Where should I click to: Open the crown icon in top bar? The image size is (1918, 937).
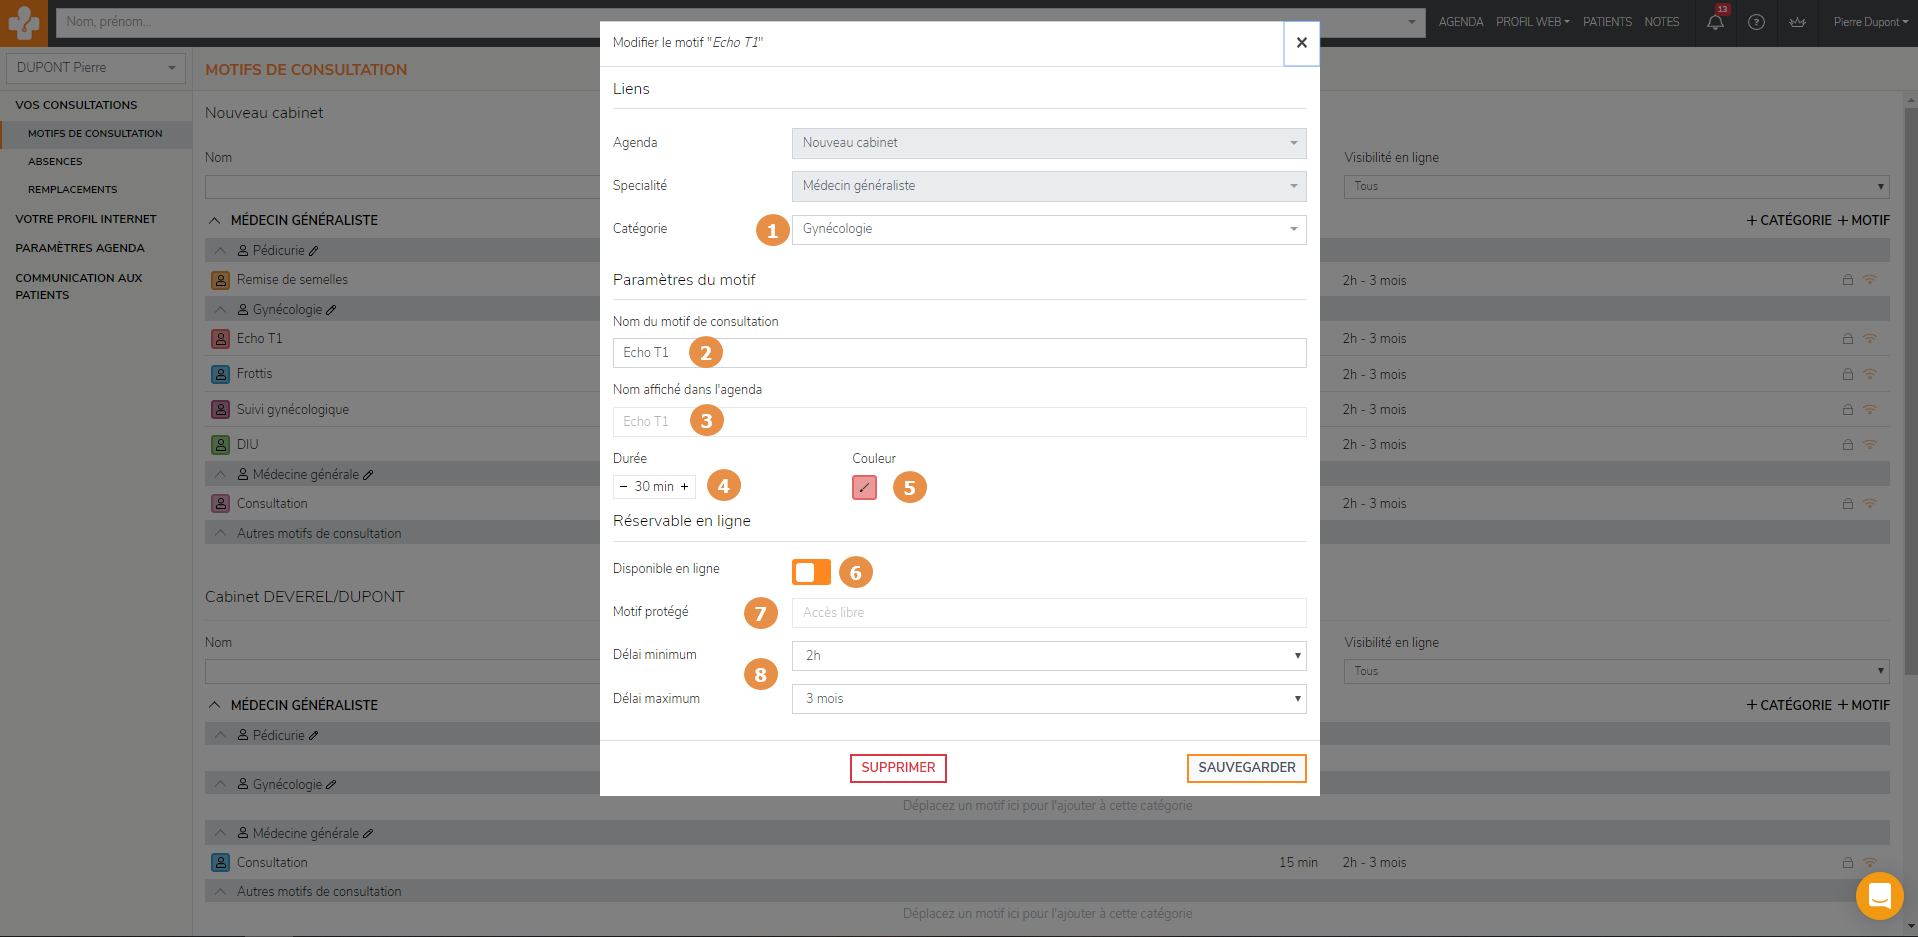pos(1797,22)
